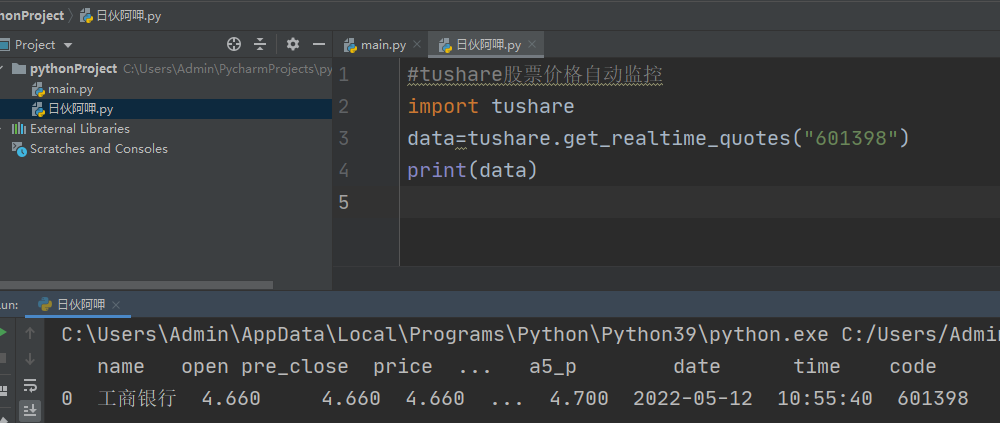
Task: Click the Down stack trace arrow
Action: click(x=30, y=358)
